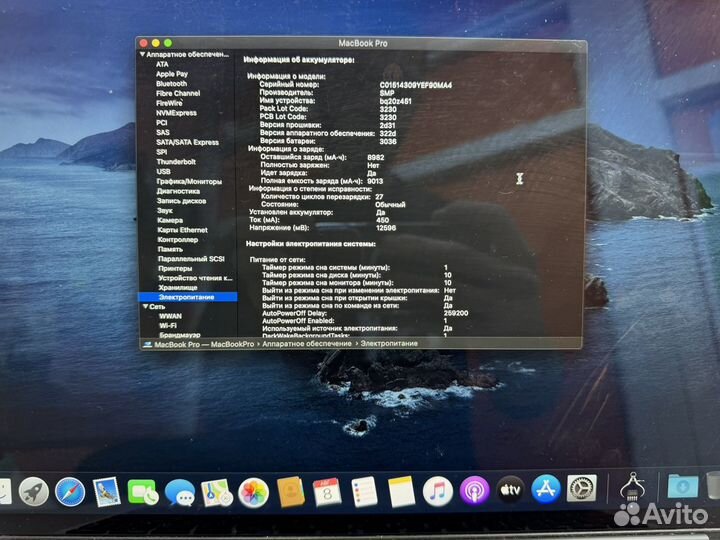The height and width of the screenshot is (540, 720).
Task: Click the serial number value C01814309YEF90MA4
Action: pyautogui.click(x=416, y=85)
